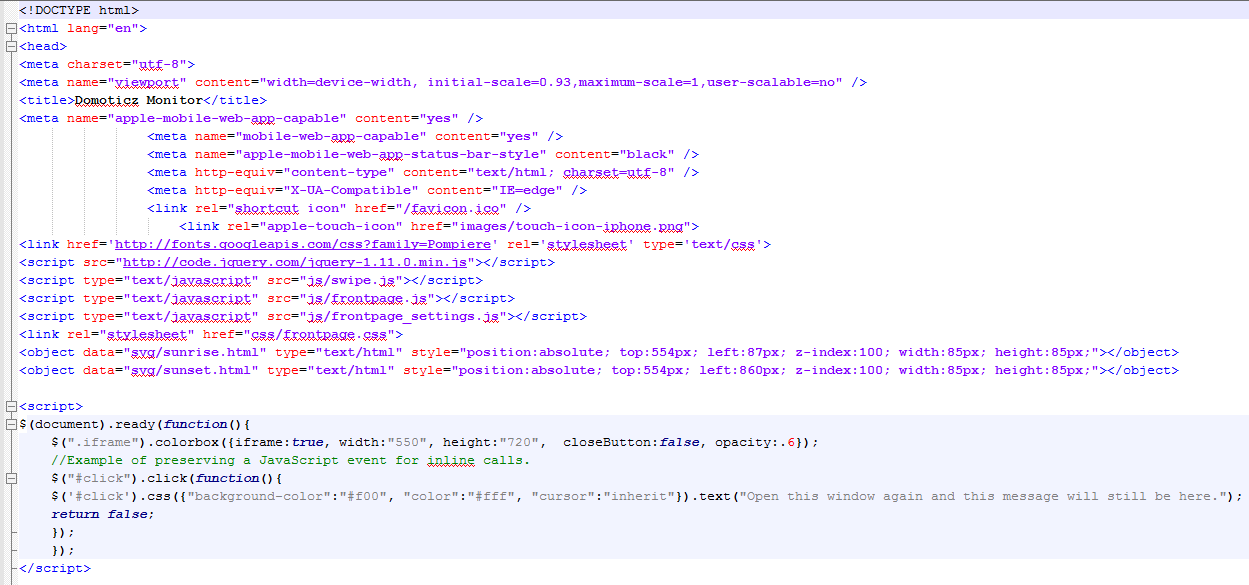Click the return false; line
1249x585 pixels.
point(103,514)
